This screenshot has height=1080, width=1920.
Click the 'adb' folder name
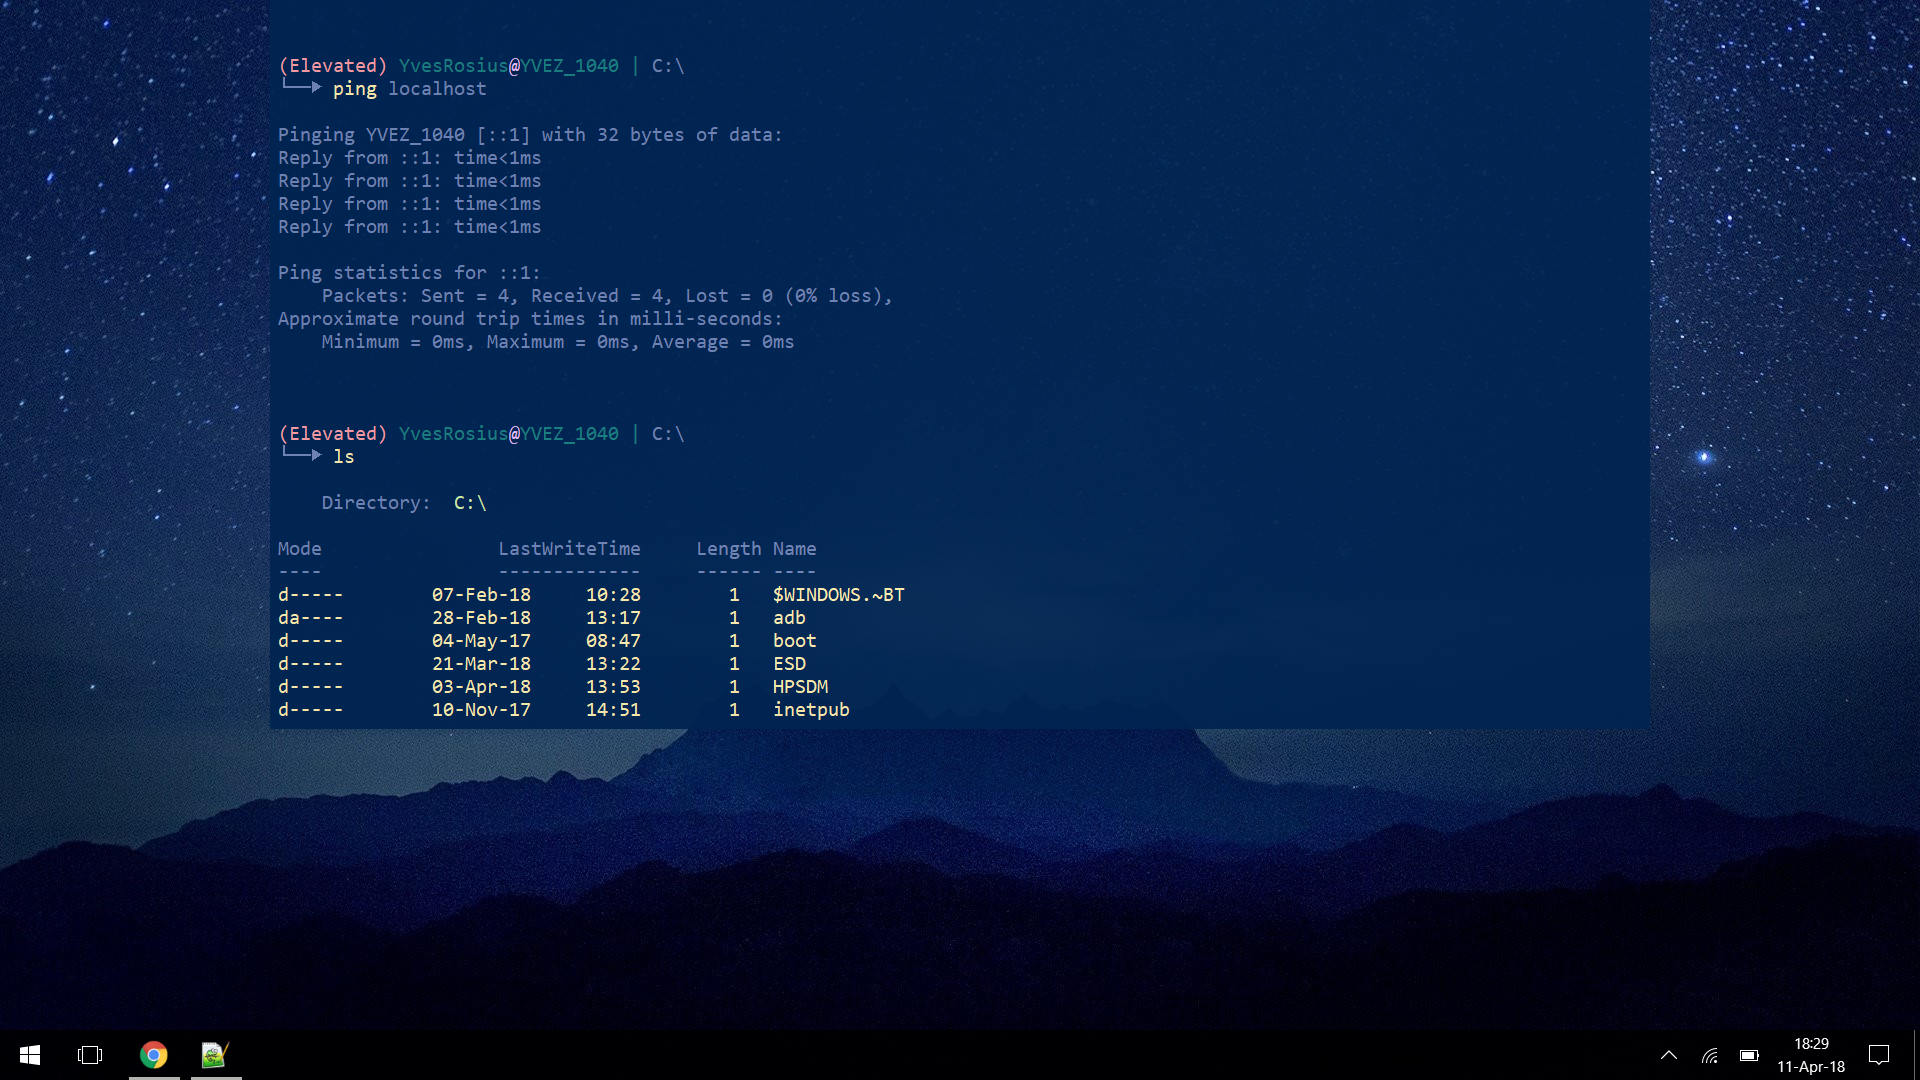[x=789, y=618]
